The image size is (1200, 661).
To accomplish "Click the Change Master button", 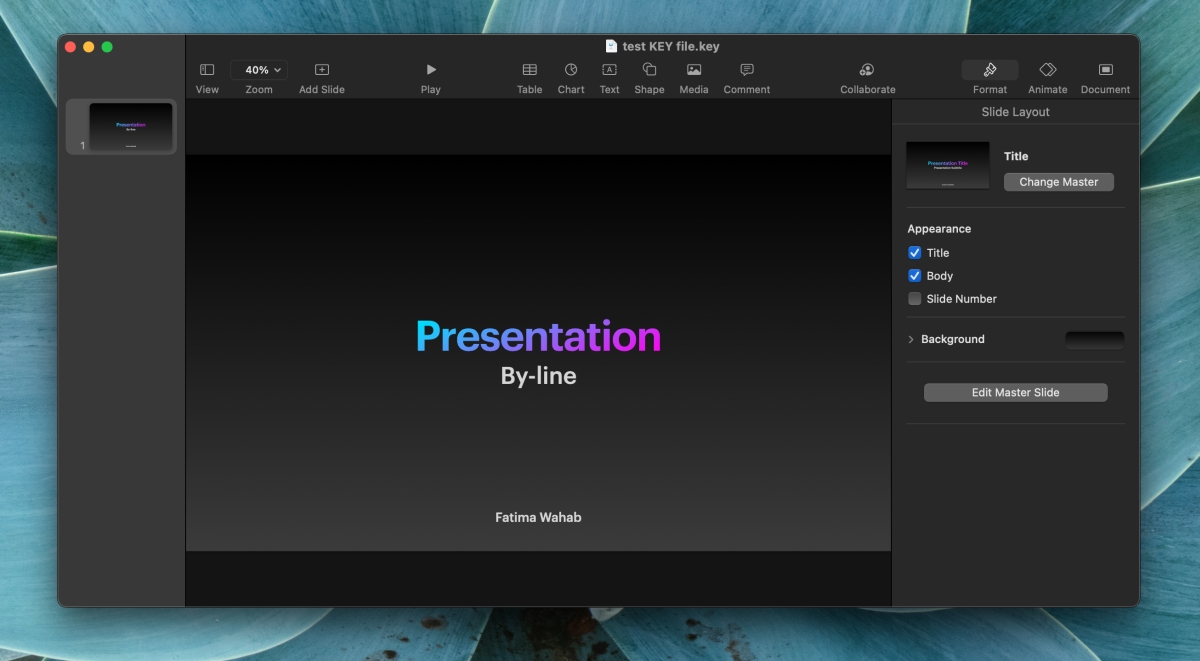I will click(x=1058, y=182).
